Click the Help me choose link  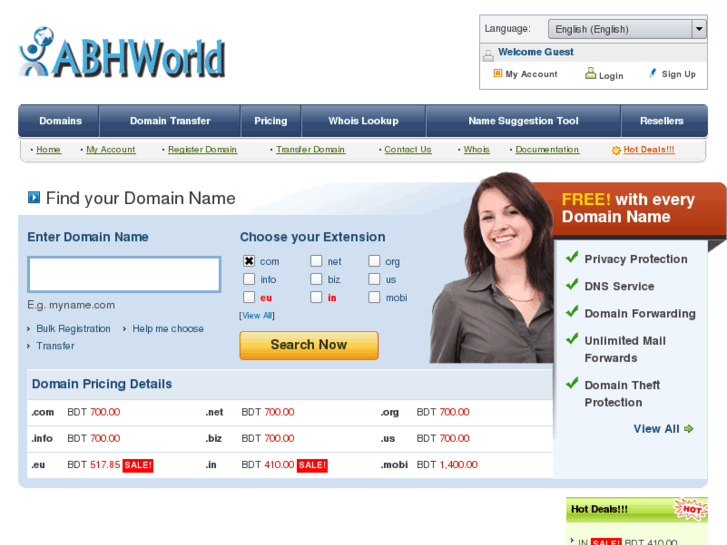tap(168, 328)
